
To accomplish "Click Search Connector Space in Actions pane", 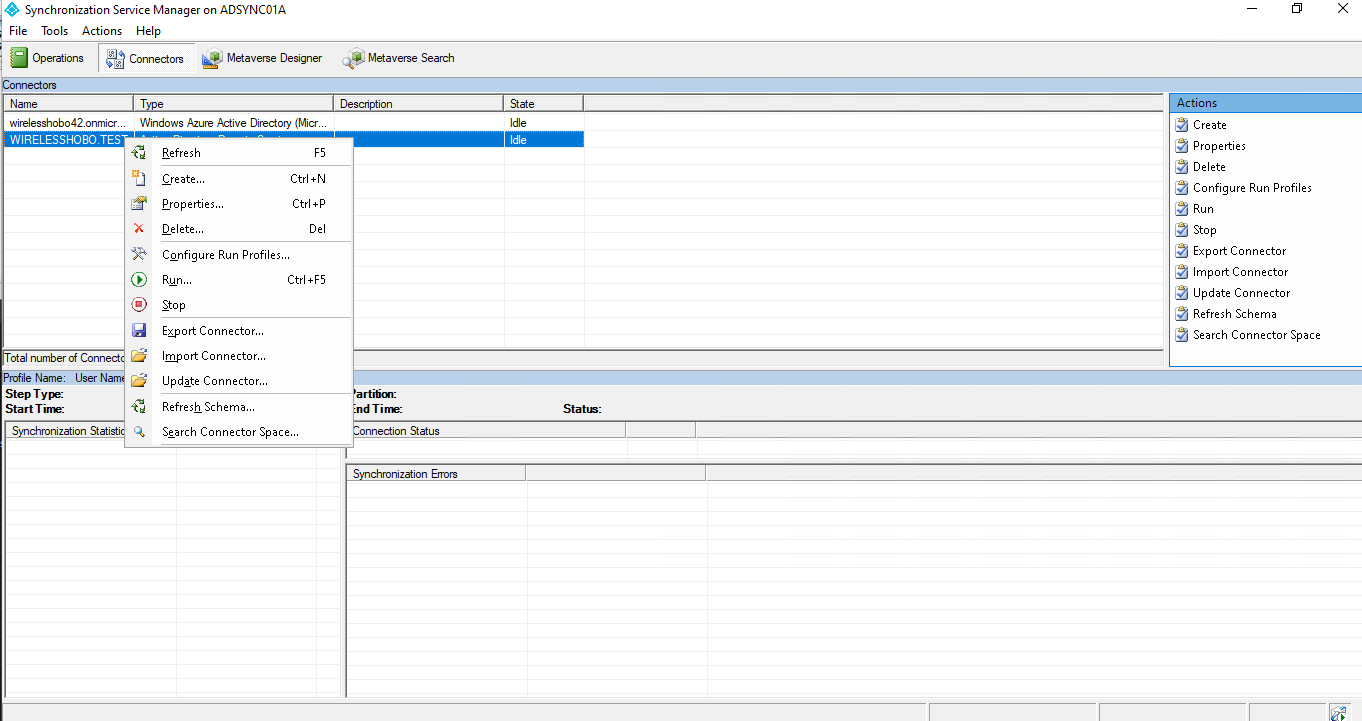I will click(x=1256, y=335).
